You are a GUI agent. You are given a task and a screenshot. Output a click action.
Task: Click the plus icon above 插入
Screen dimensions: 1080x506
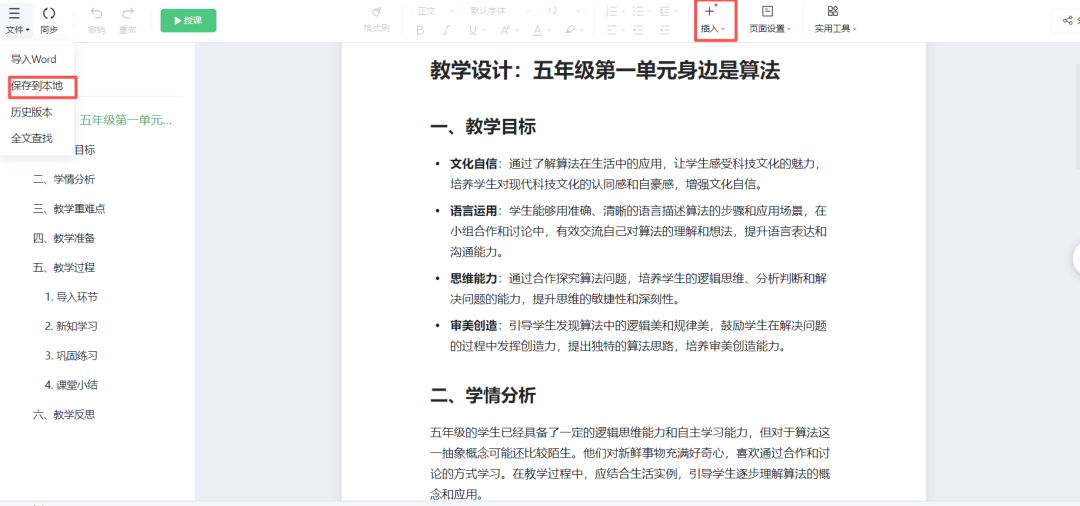click(710, 11)
